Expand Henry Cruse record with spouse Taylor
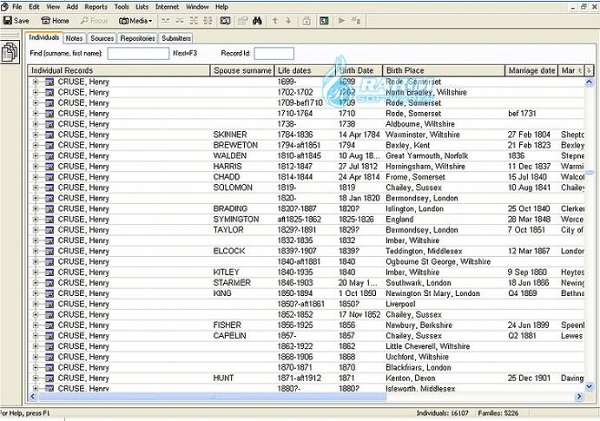The height and width of the screenshot is (421, 600). click(36, 228)
